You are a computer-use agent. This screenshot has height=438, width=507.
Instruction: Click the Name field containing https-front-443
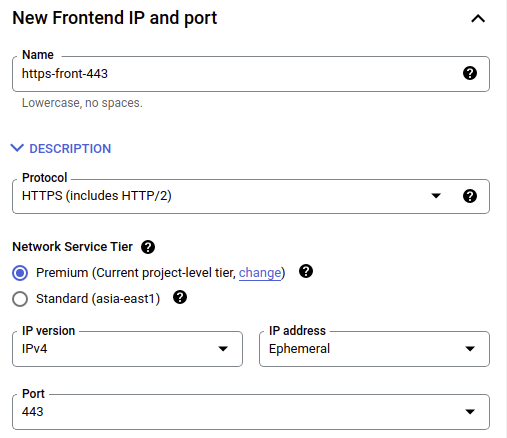pyautogui.click(x=251, y=74)
